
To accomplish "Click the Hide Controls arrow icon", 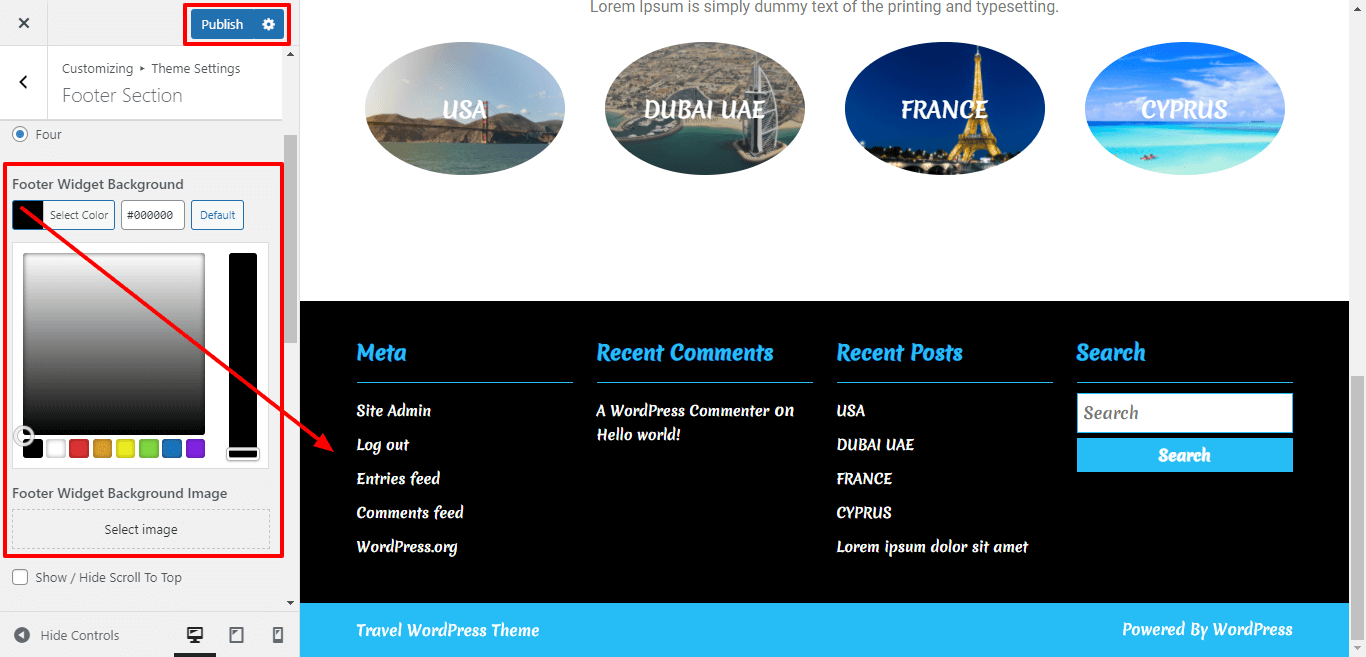I will (x=23, y=634).
